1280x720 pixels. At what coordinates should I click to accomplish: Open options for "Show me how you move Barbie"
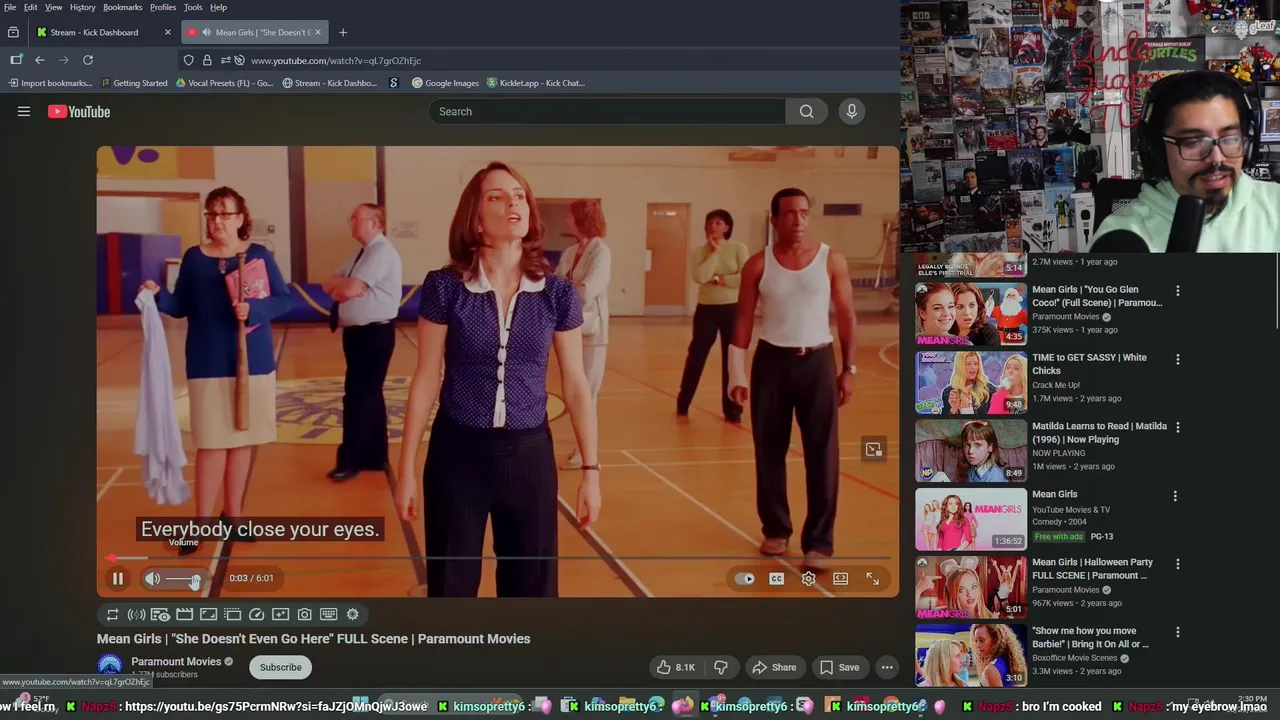tap(1178, 632)
